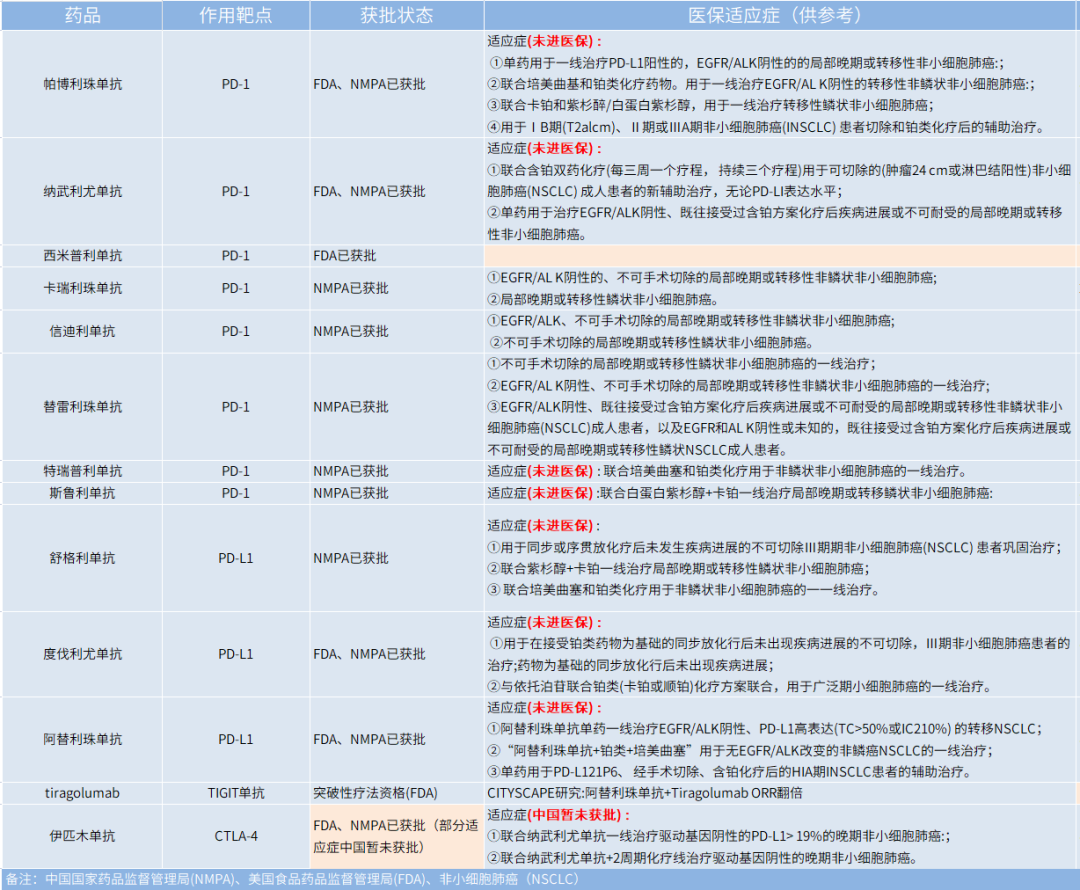Click the 医保适应症（供参考）column header
1080x890 pixels.
tap(781, 15)
